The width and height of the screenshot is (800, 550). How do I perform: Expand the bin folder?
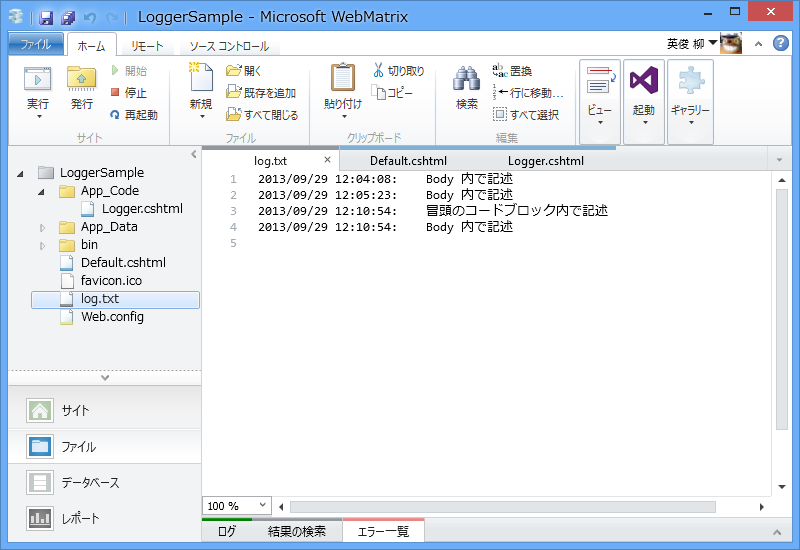click(x=42, y=245)
